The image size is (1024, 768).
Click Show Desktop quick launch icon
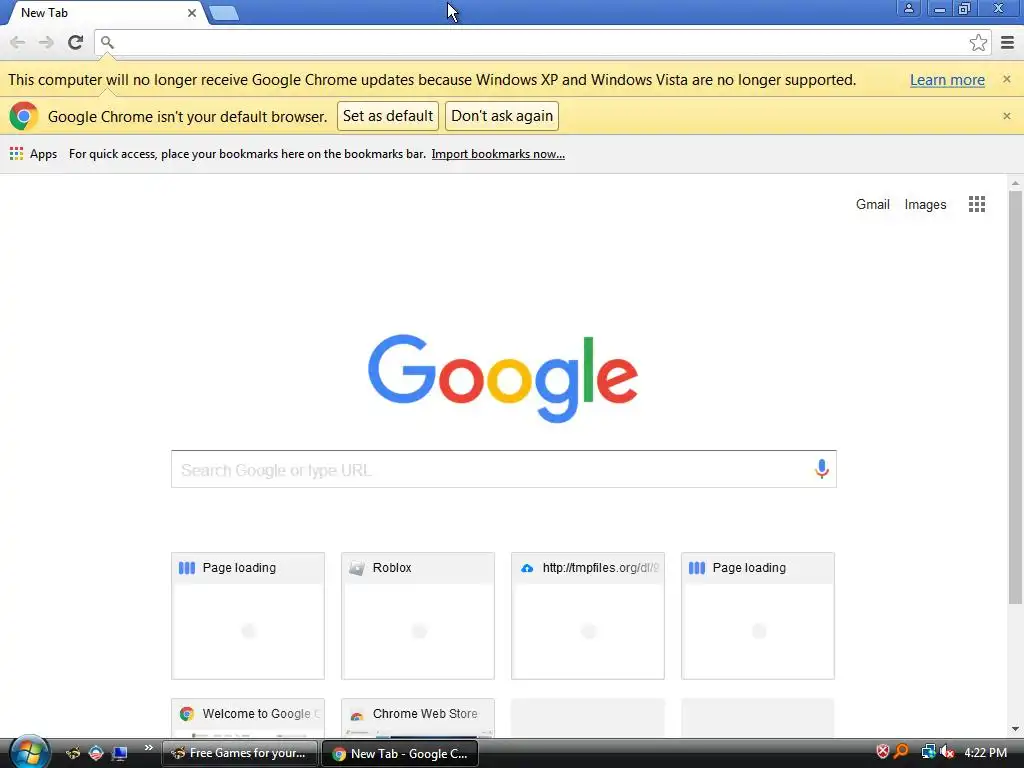point(120,753)
